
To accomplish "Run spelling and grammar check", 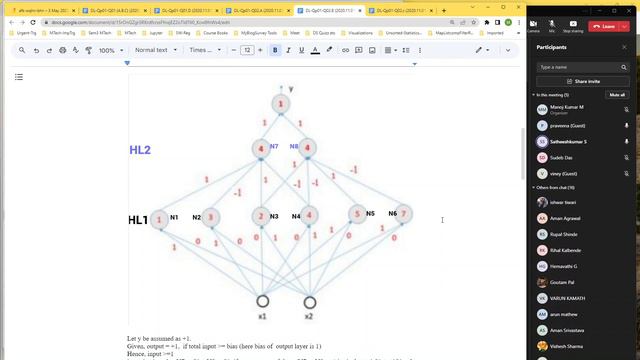I will point(76,50).
